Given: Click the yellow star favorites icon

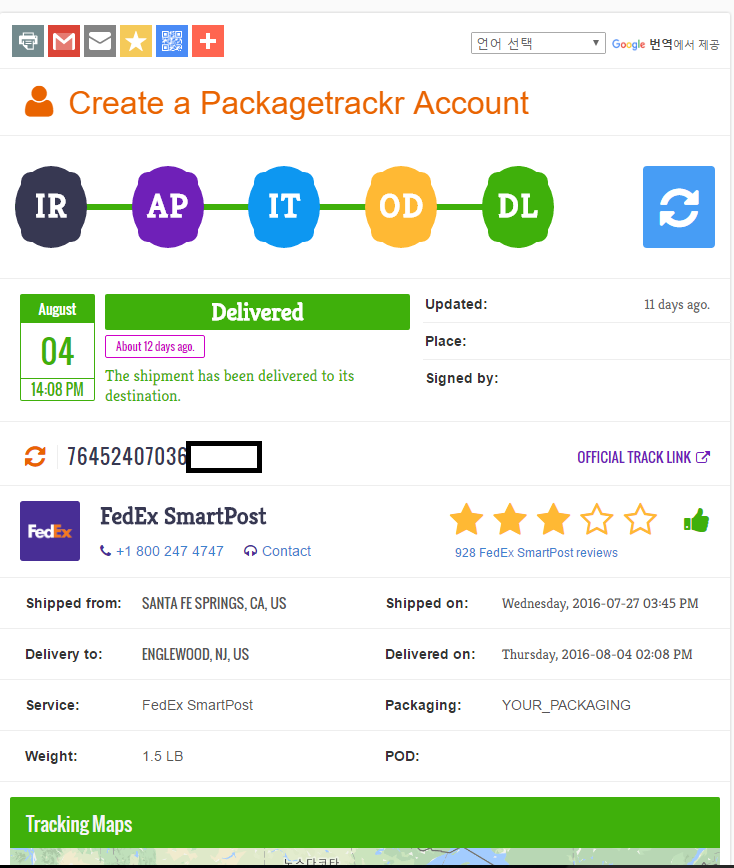Looking at the screenshot, I should 136,41.
